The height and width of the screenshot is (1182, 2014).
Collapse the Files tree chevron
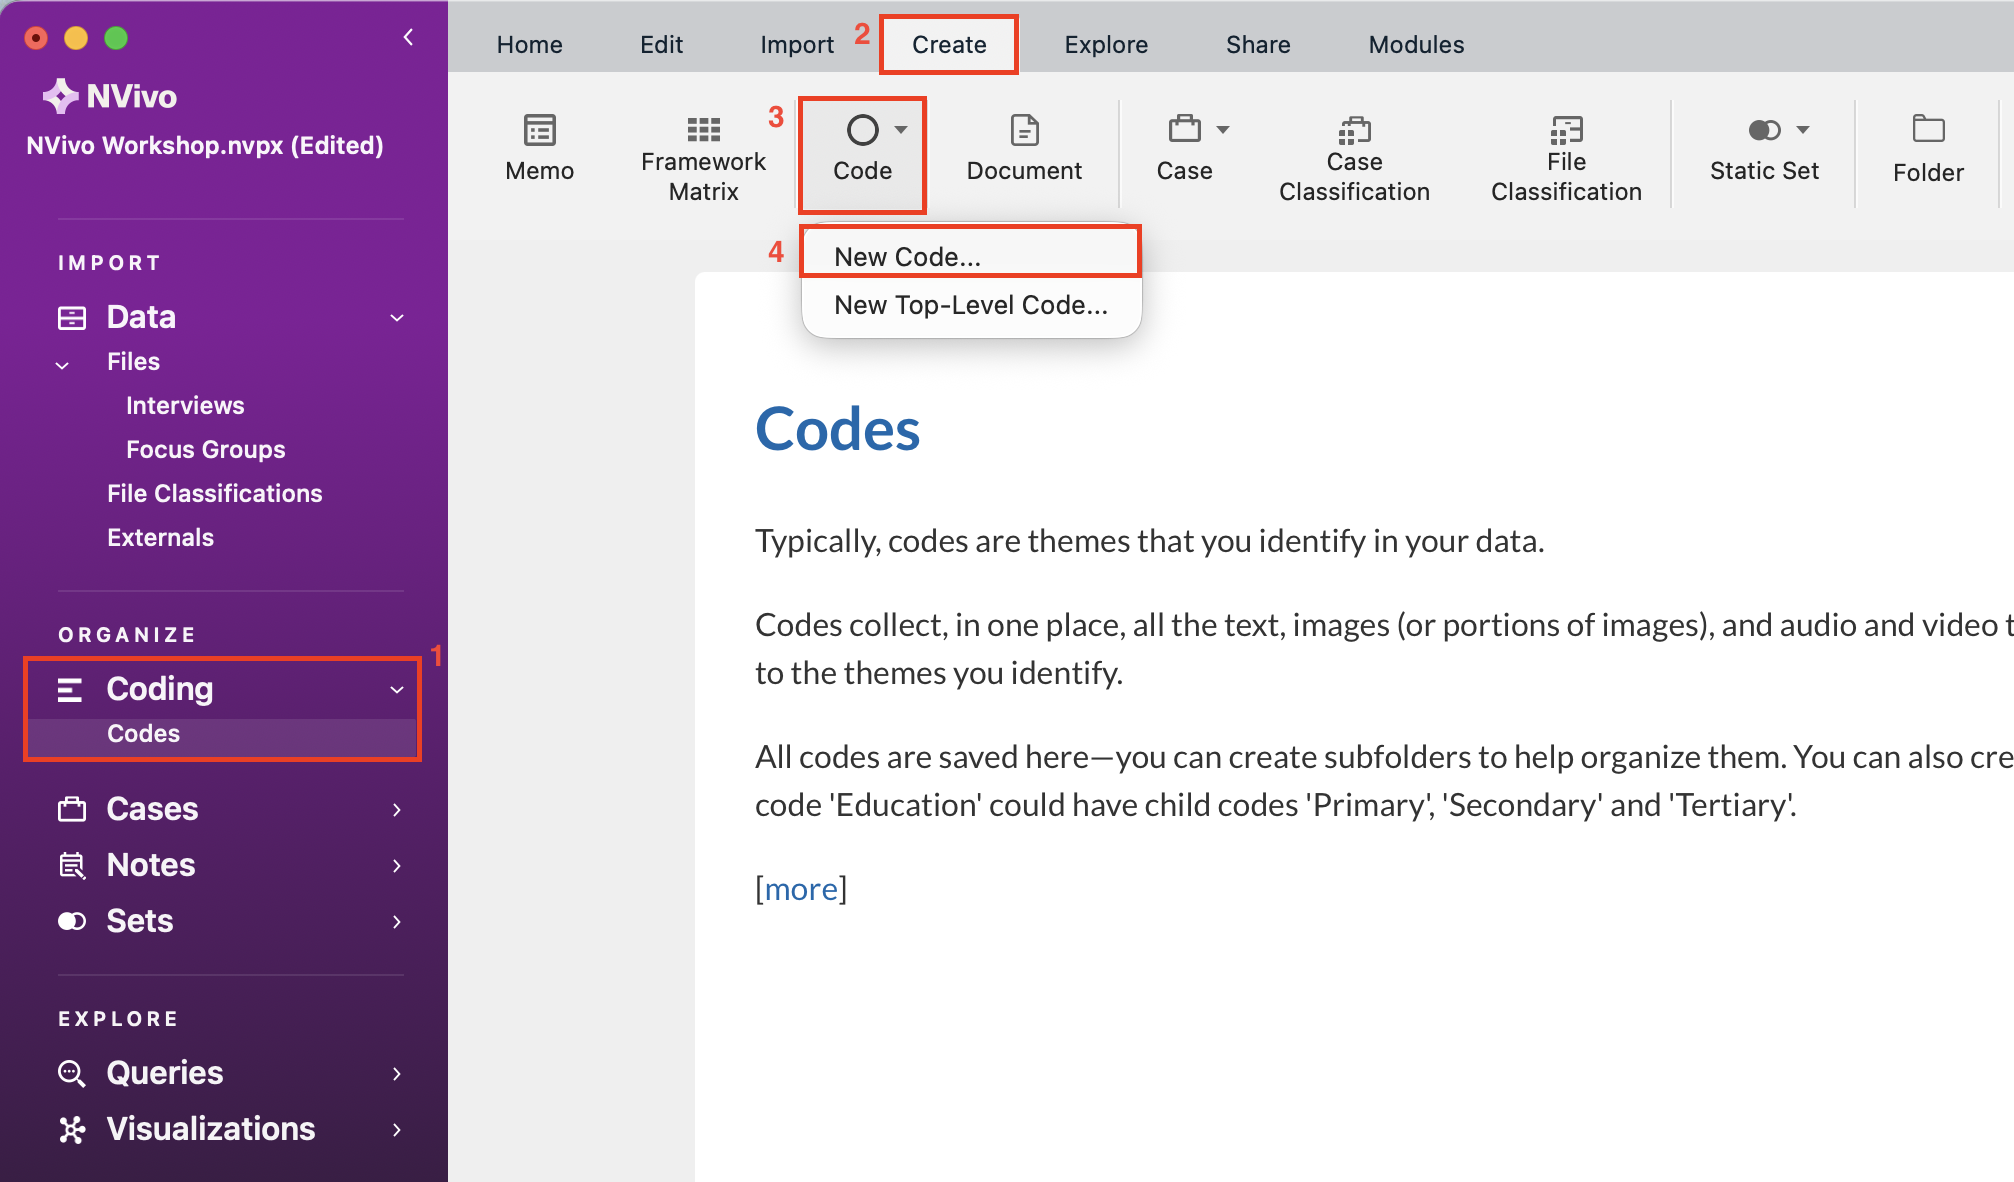[62, 364]
